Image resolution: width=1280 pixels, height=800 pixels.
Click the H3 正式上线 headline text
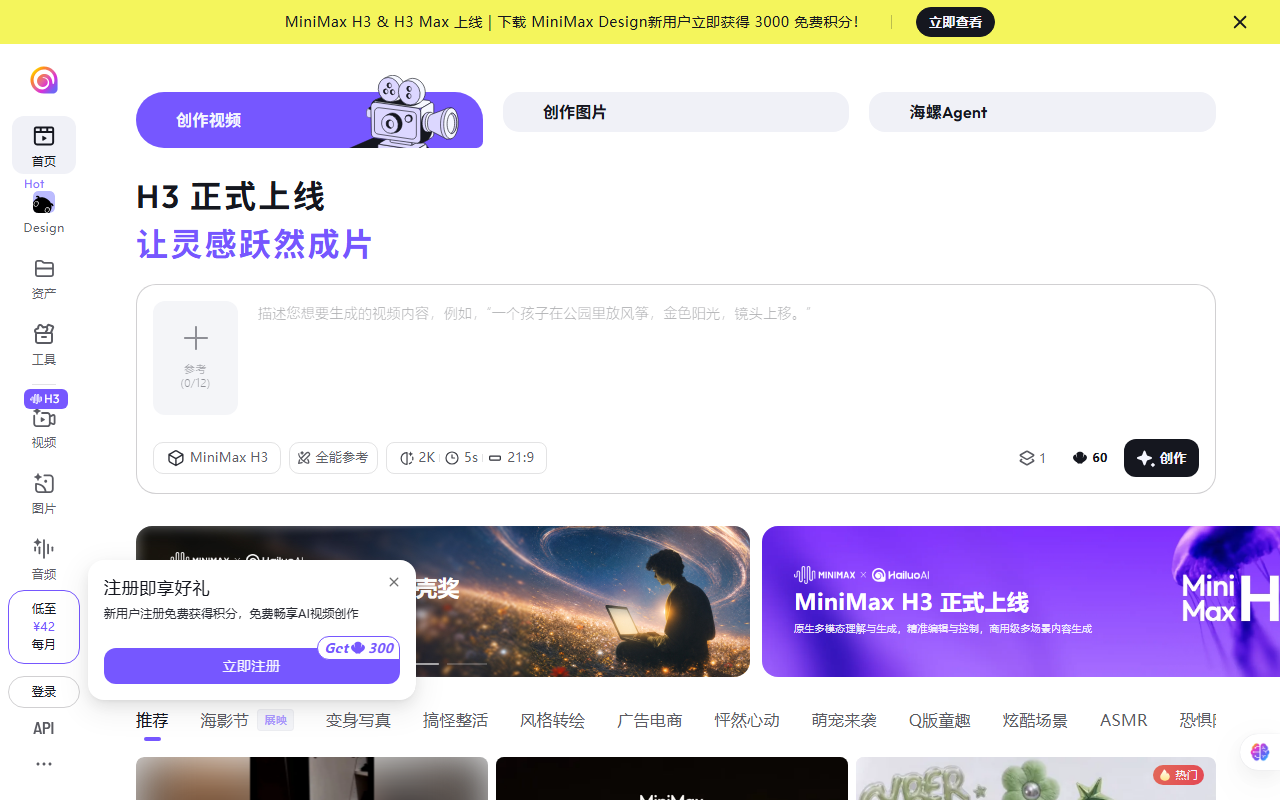click(231, 197)
